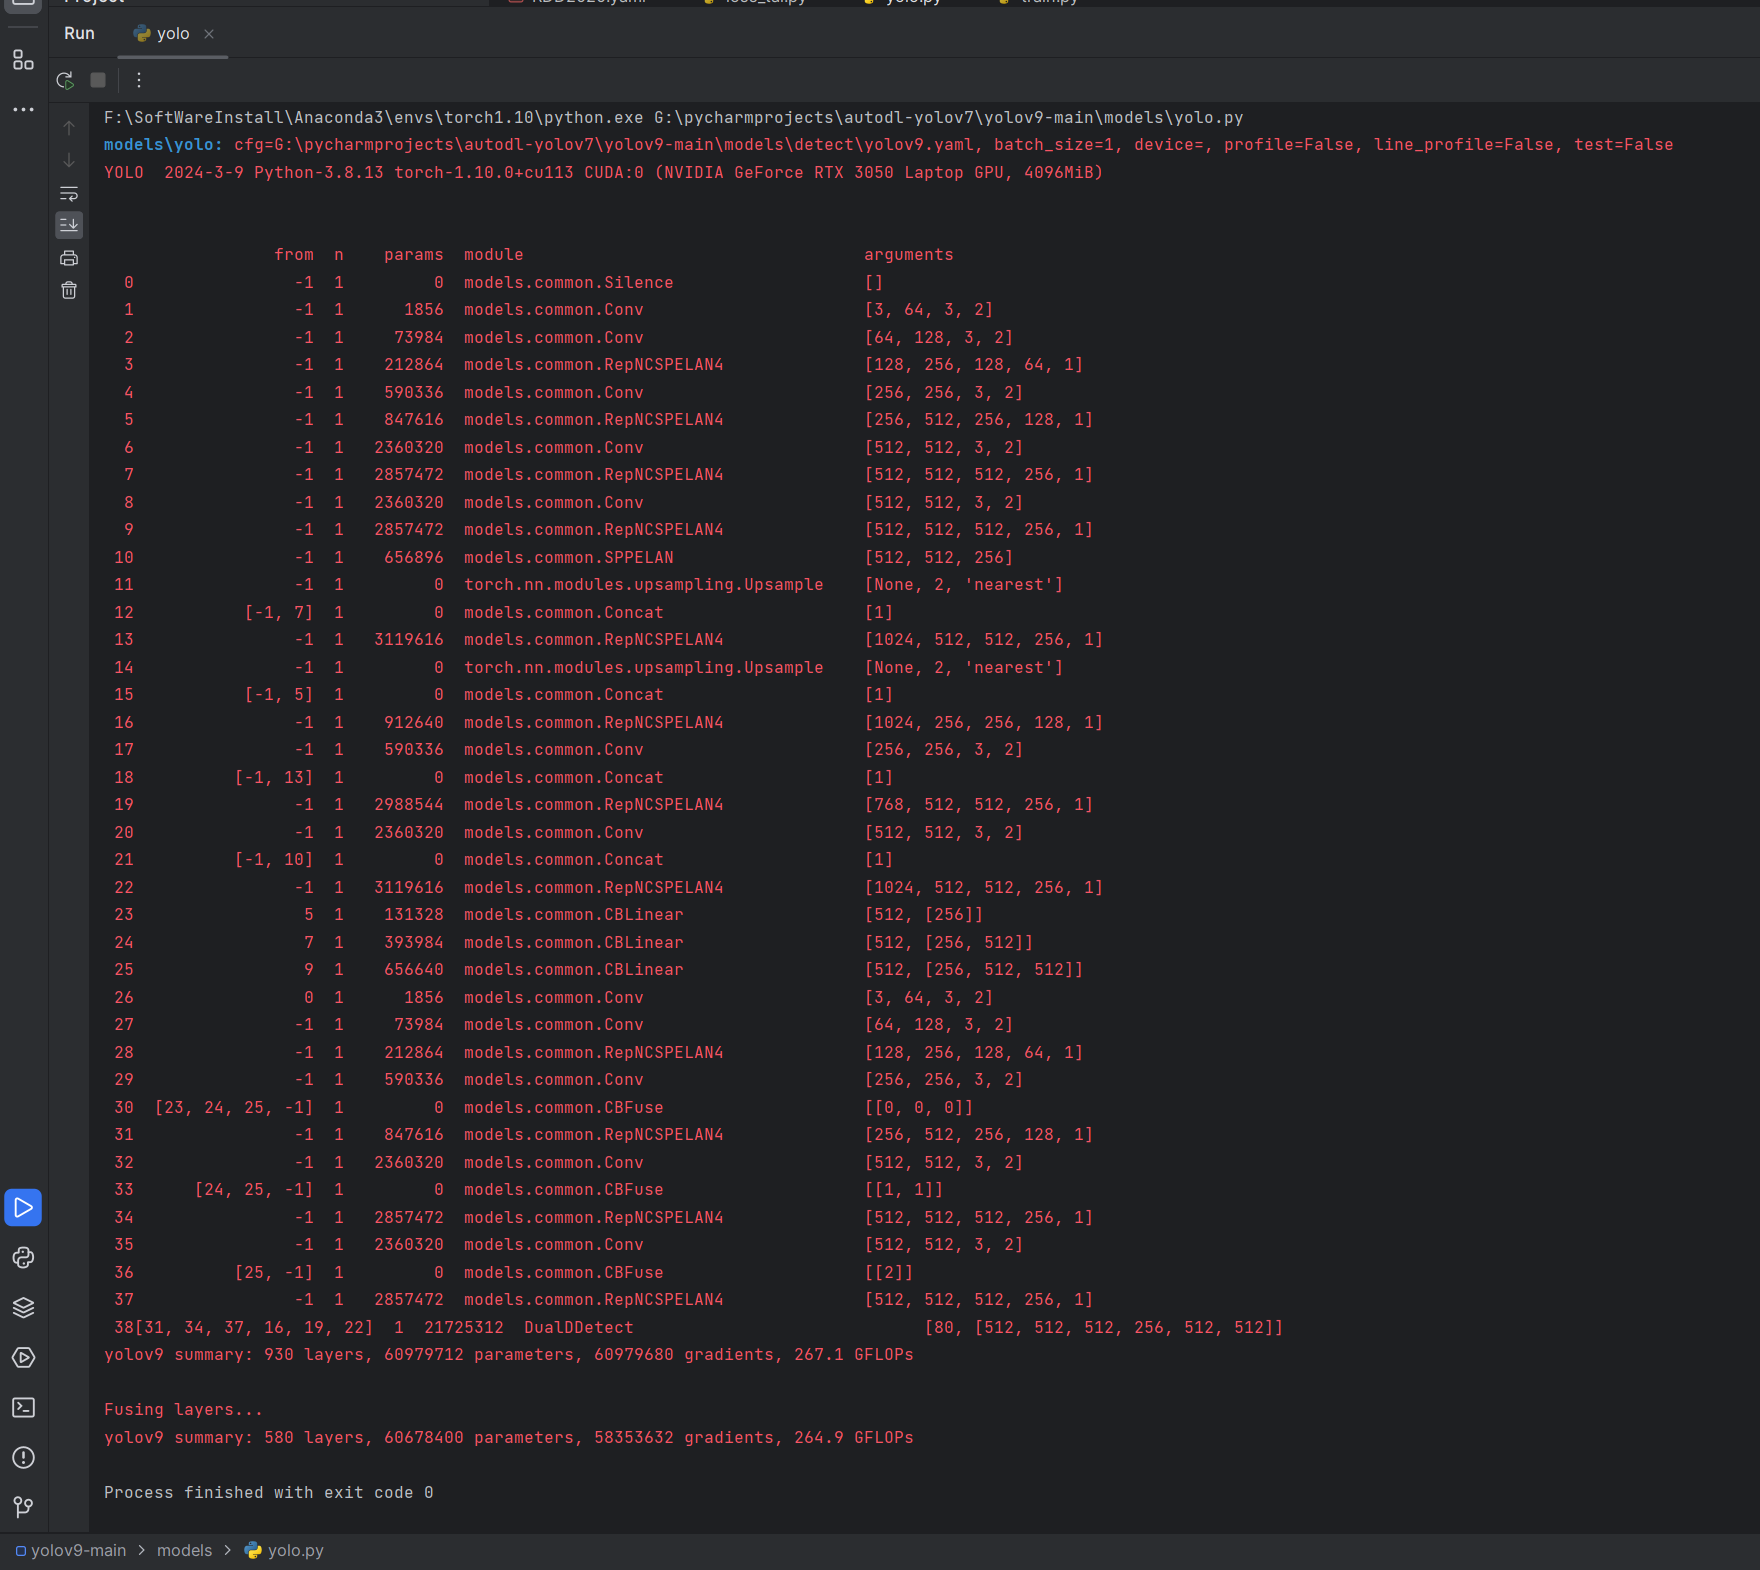Image resolution: width=1760 pixels, height=1570 pixels.
Task: Open Structure tool window in sidebar
Action: click(x=23, y=60)
